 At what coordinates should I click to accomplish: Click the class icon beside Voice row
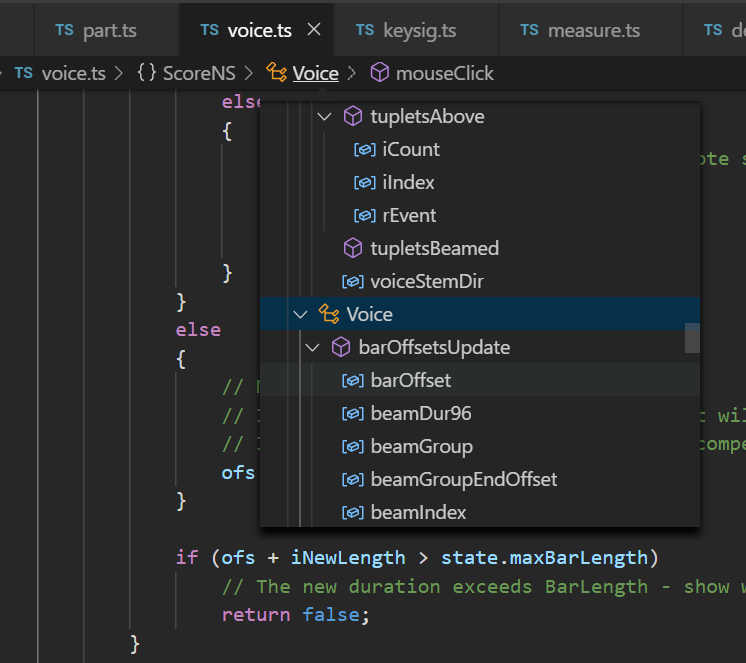(x=329, y=314)
